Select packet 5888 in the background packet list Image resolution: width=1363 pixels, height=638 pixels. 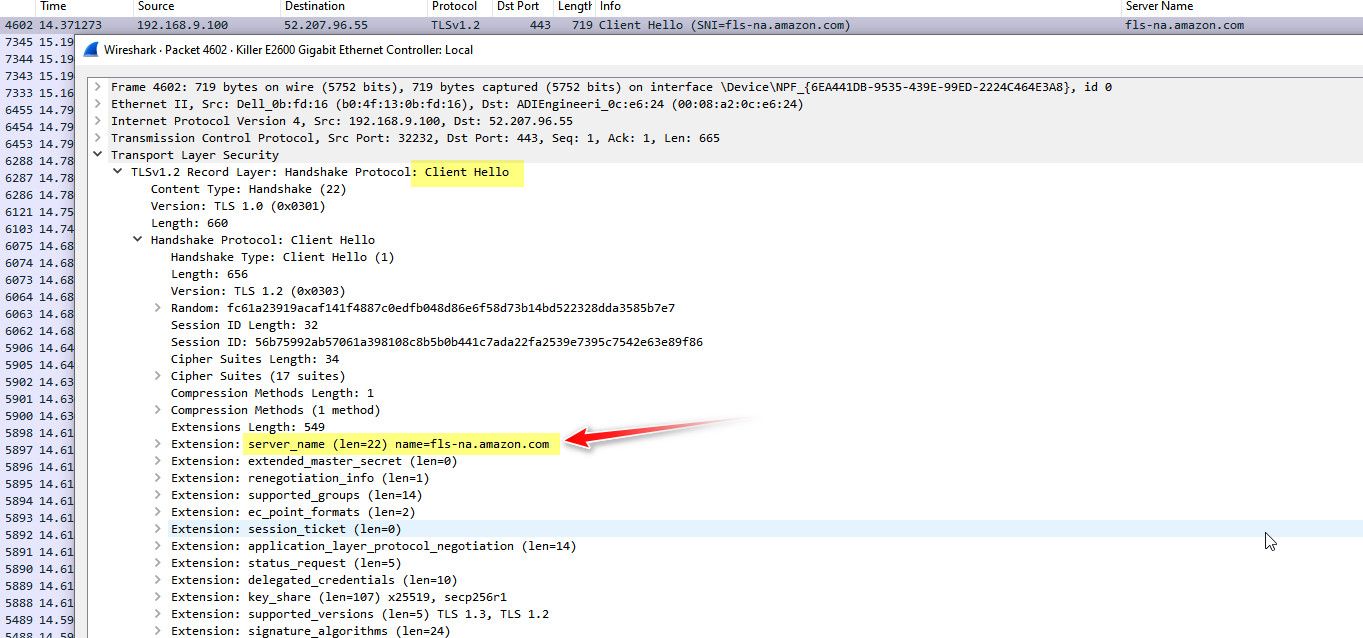(x=38, y=603)
